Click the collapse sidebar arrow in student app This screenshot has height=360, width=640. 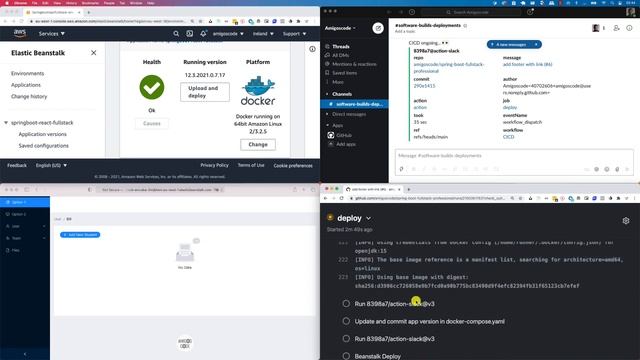25,354
